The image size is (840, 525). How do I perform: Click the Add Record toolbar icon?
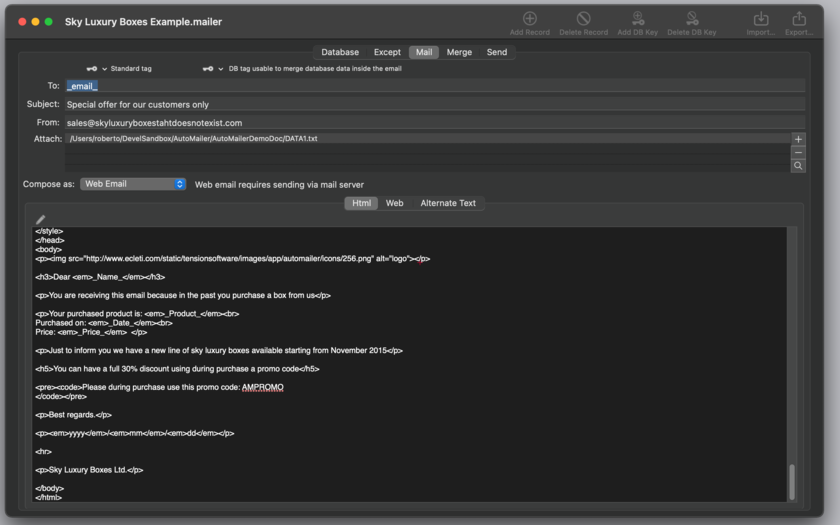[529, 19]
